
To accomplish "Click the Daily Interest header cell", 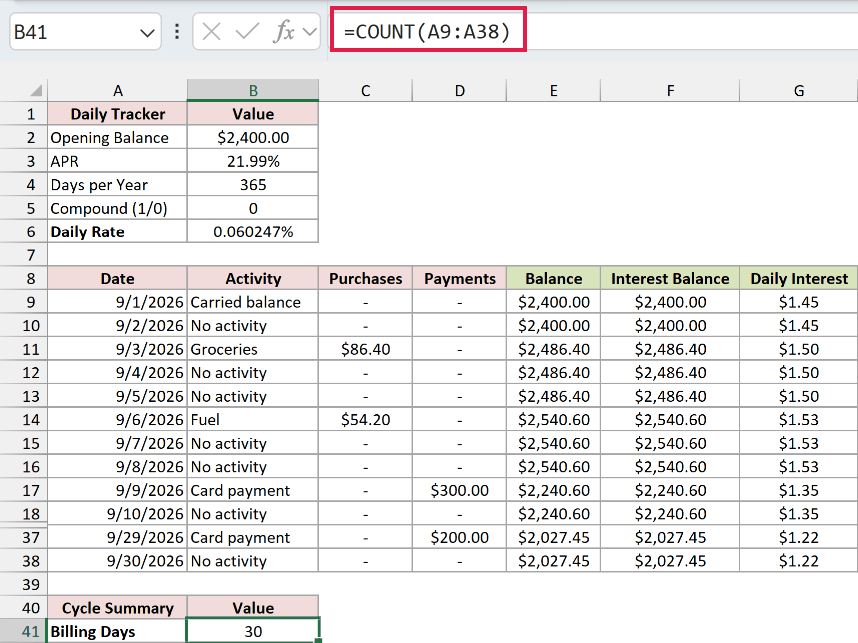I will [799, 279].
